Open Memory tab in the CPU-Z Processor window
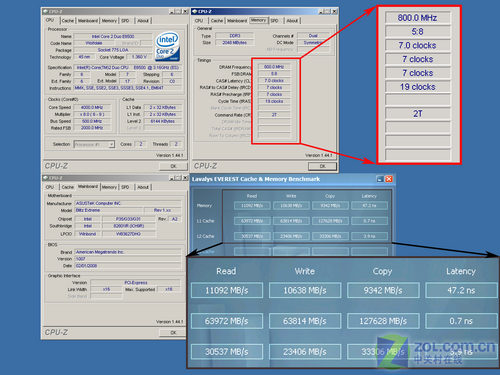Viewport: 500px width, 375px height. pyautogui.click(x=109, y=21)
